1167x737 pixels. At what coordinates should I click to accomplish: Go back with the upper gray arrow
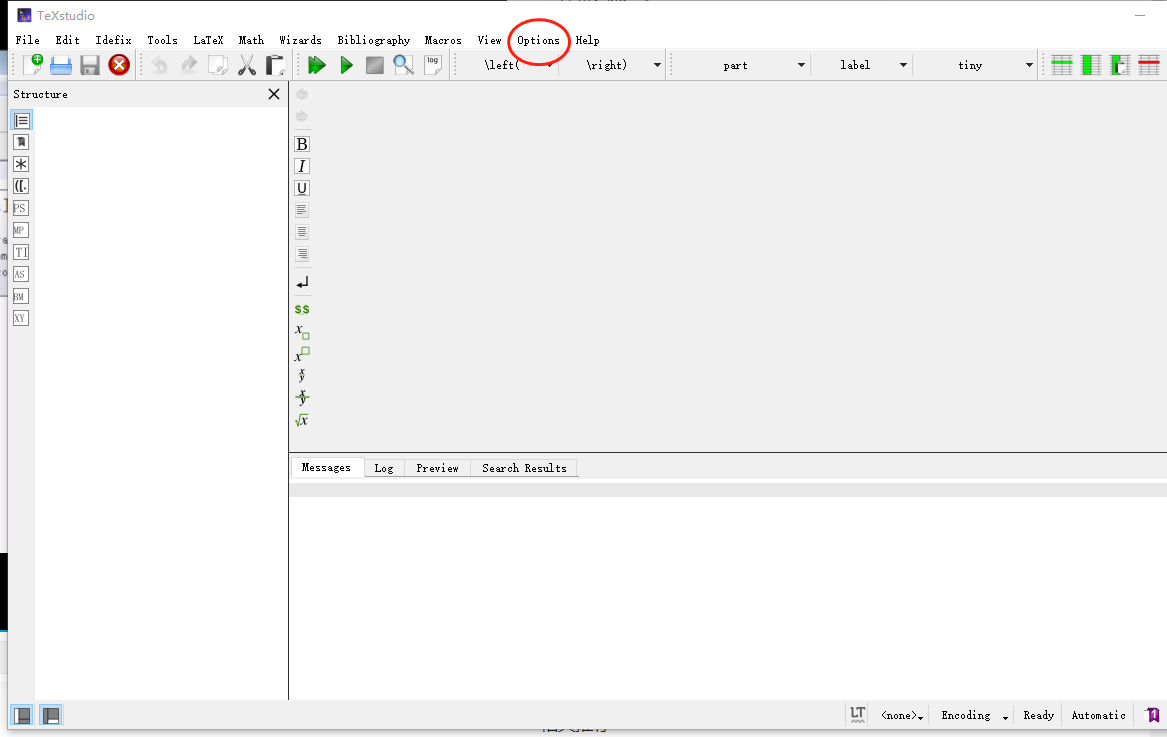301,94
